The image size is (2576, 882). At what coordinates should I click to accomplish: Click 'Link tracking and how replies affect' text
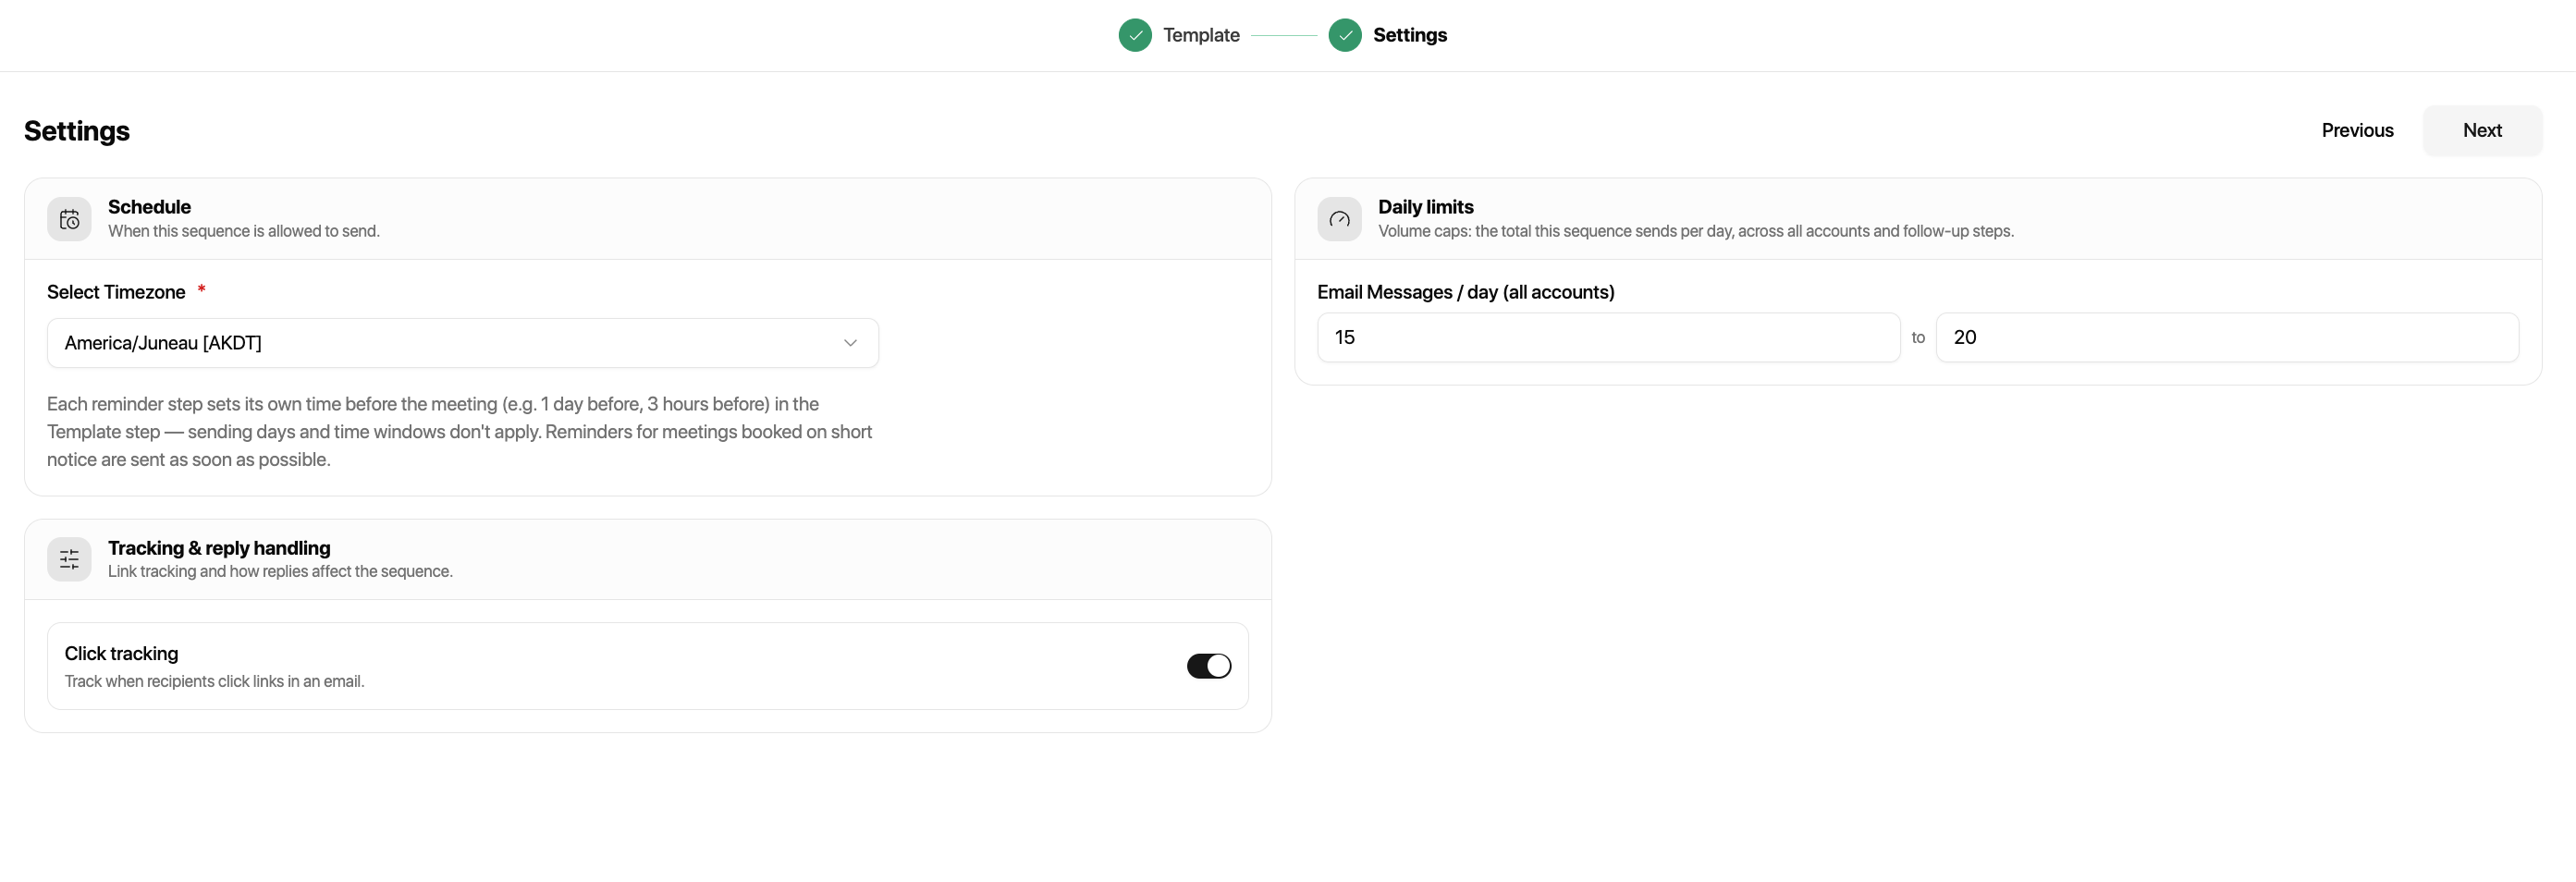point(280,571)
